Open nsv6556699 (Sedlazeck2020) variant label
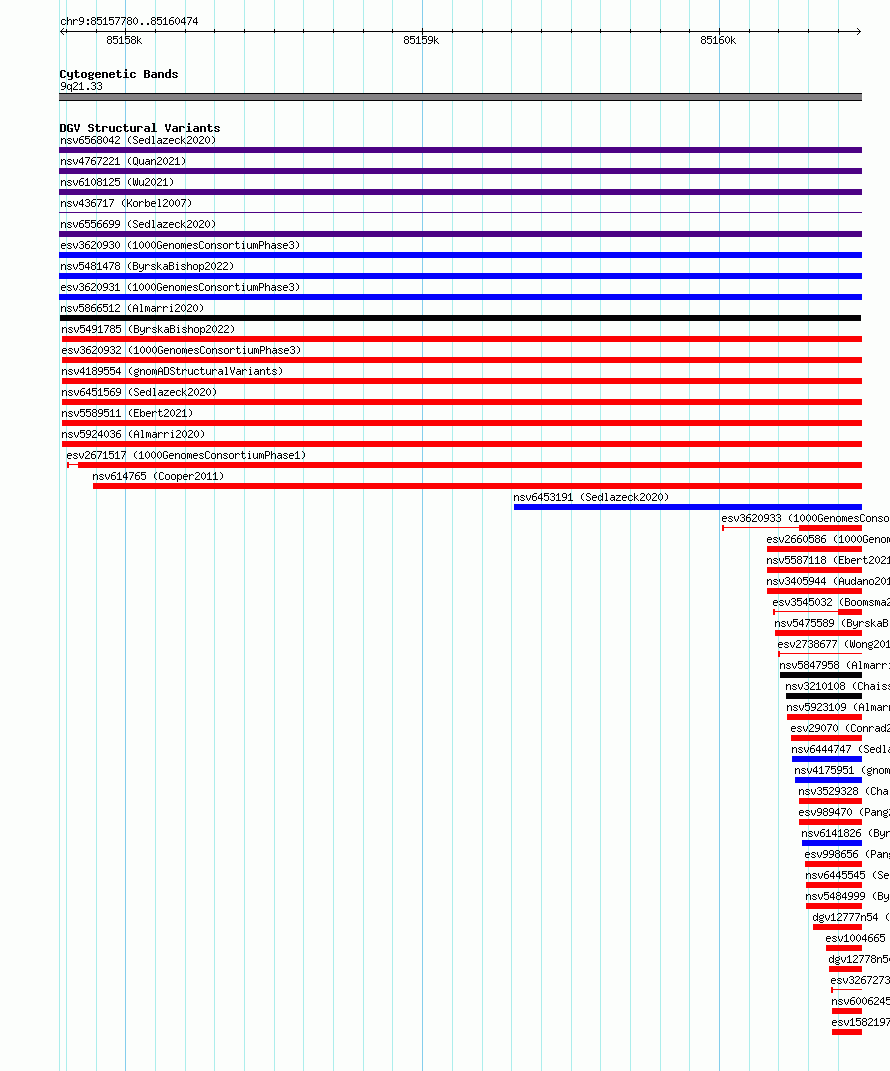The image size is (890, 1071). coord(138,224)
